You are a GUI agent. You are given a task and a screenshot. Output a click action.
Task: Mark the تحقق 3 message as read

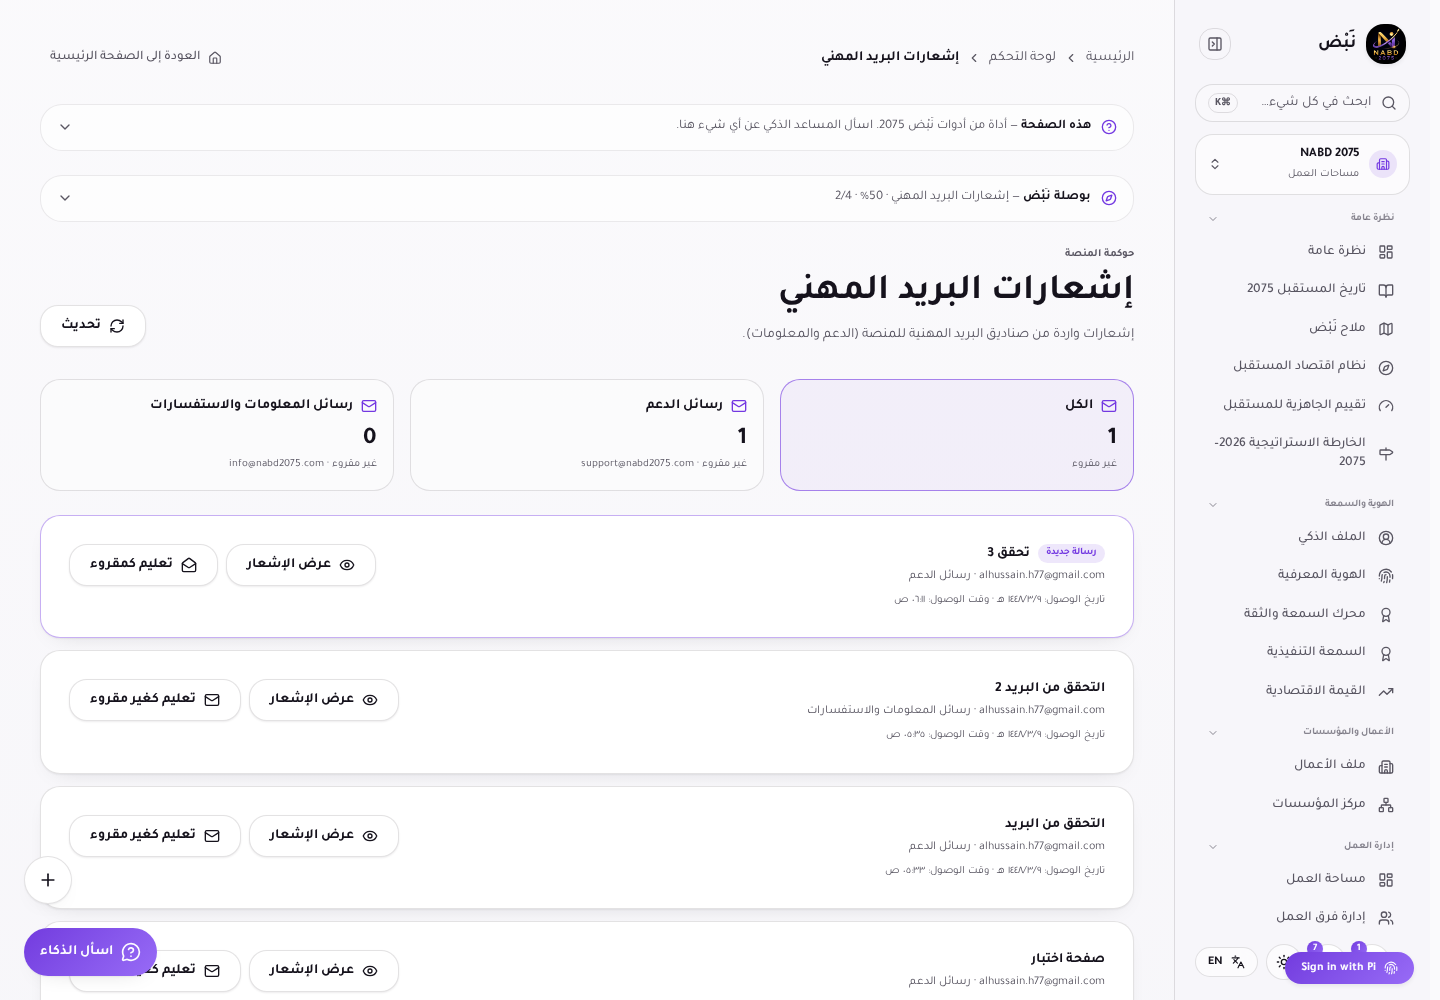pyautogui.click(x=143, y=565)
